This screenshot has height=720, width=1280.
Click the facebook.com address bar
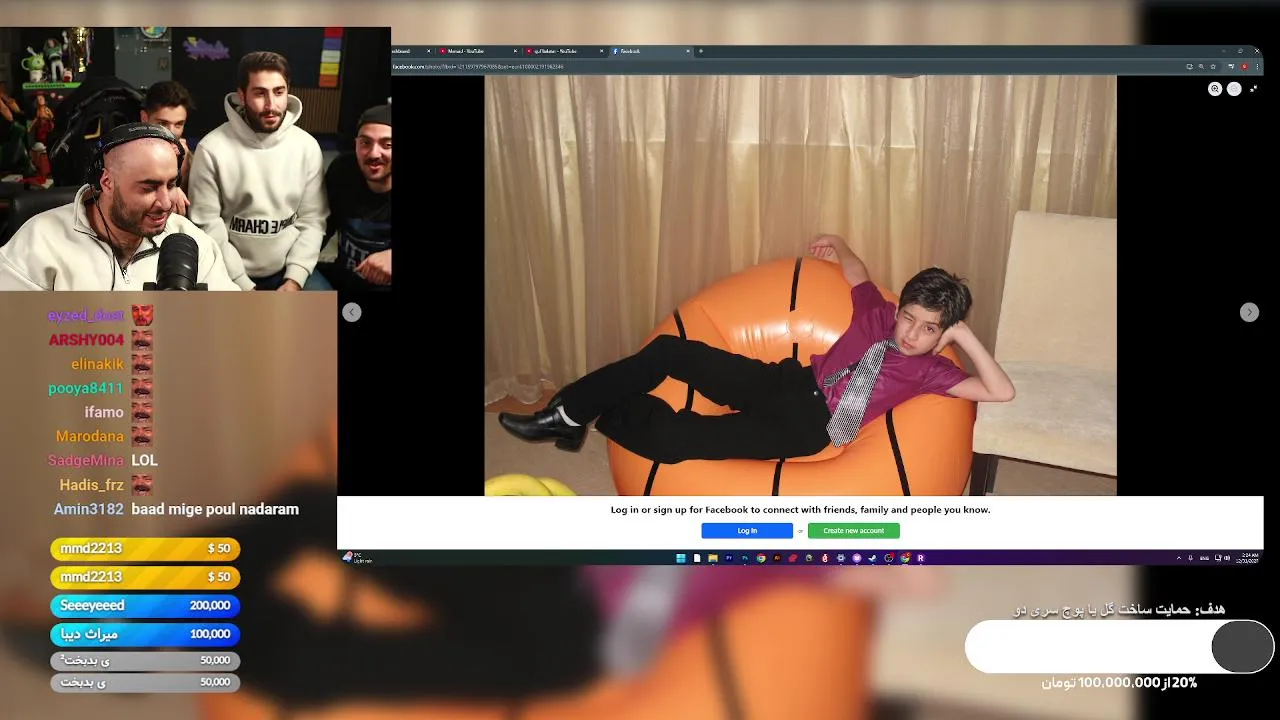pyautogui.click(x=780, y=66)
